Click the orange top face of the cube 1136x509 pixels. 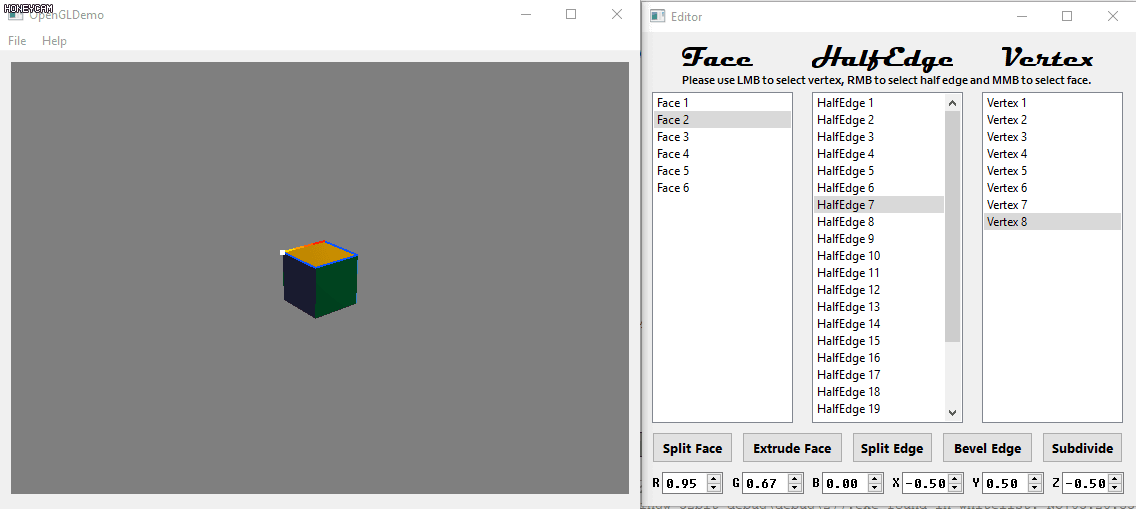pos(320,255)
